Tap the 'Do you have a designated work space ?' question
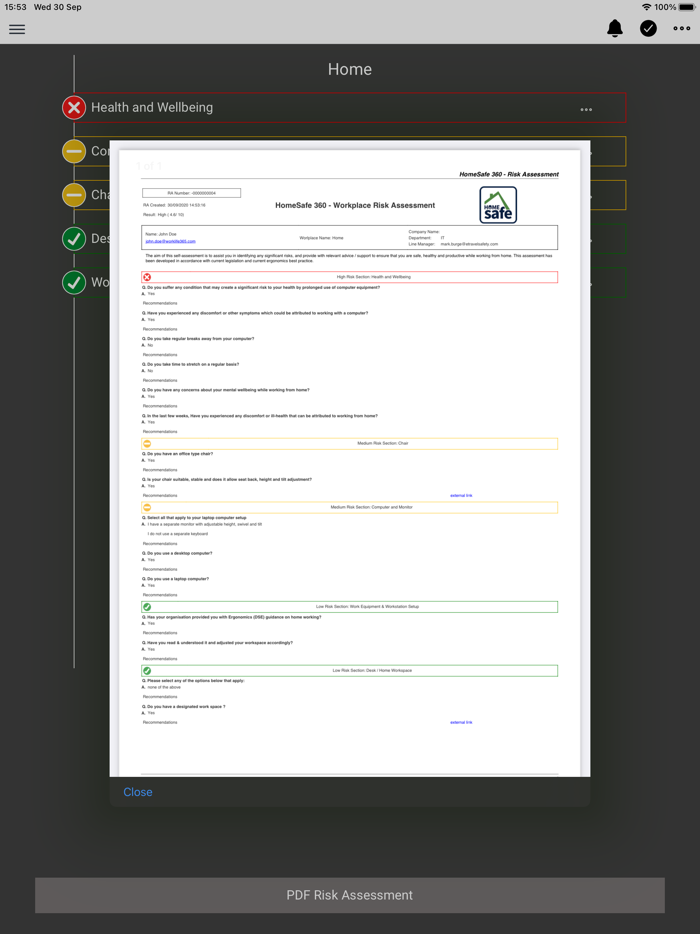Image resolution: width=700 pixels, height=934 pixels. coord(183,707)
